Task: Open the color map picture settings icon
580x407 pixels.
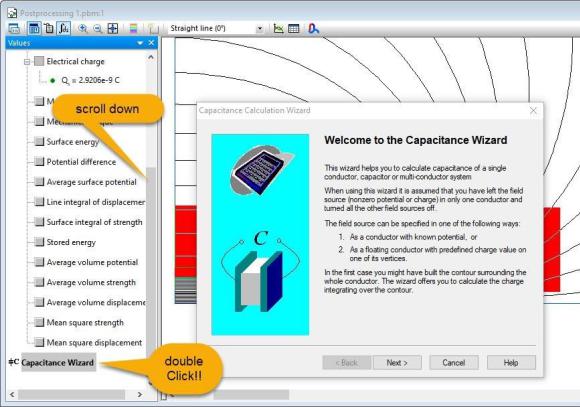Action: (x=134, y=28)
